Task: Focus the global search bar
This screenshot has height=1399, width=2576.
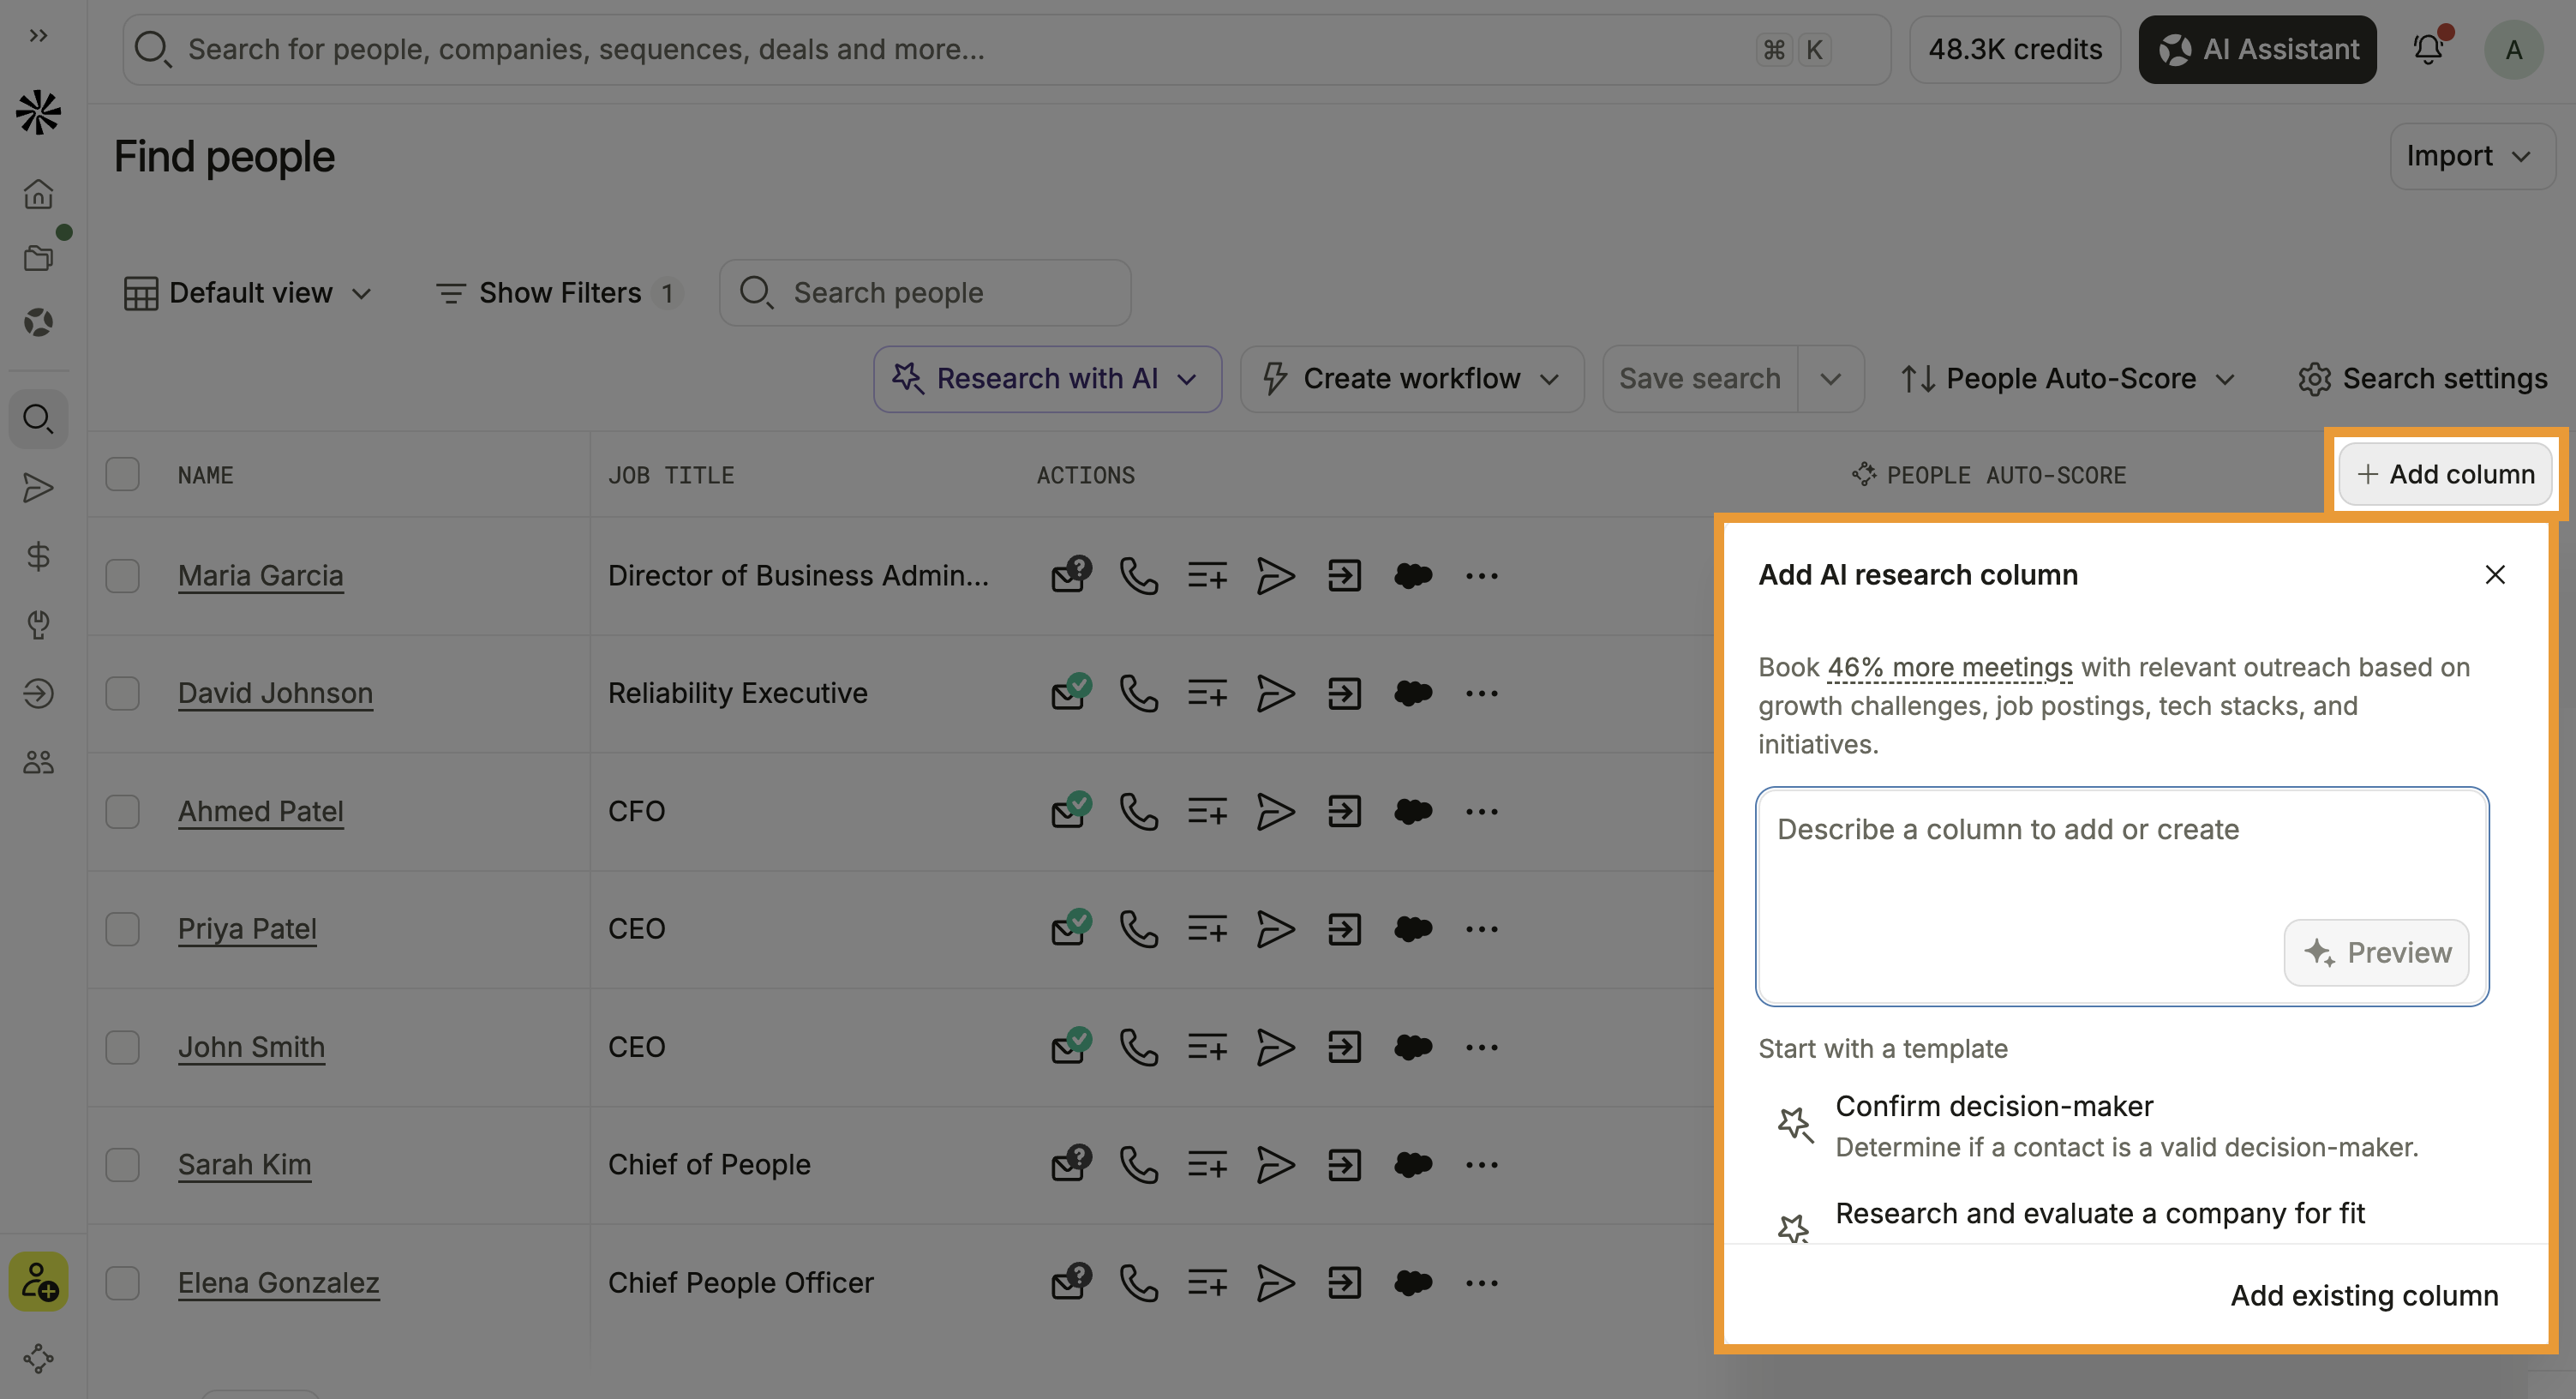Action: [1006, 49]
